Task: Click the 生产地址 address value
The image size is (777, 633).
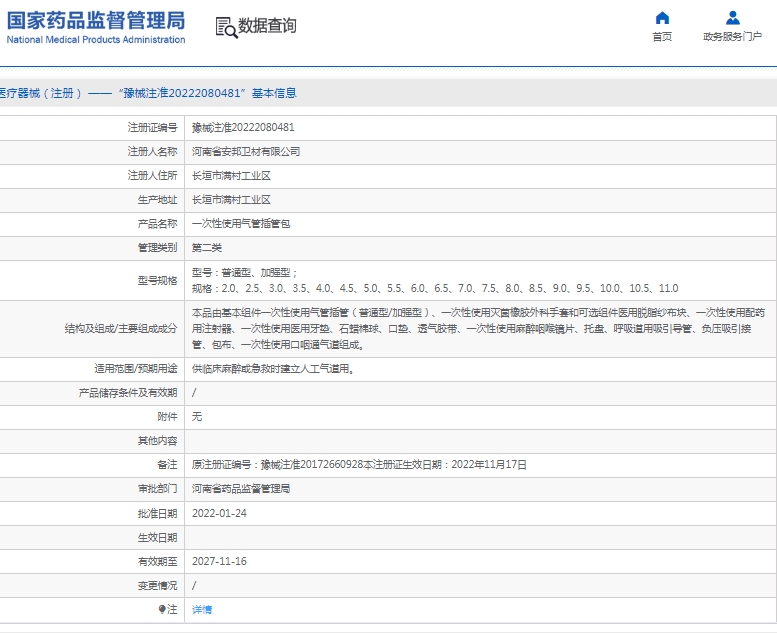Action: point(231,200)
